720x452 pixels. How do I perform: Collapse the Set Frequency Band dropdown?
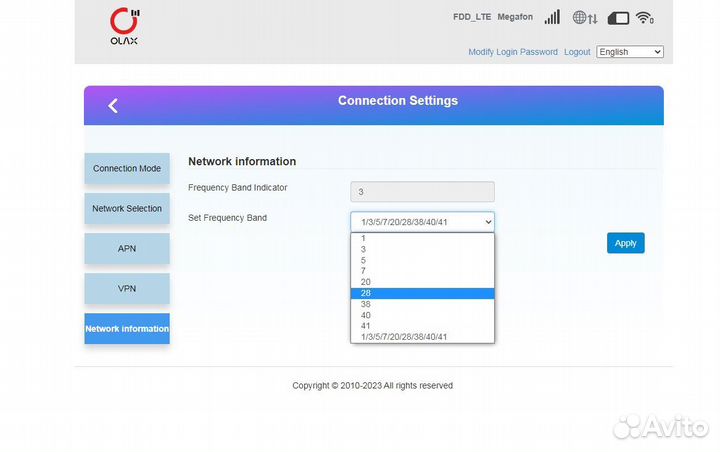pos(422,221)
